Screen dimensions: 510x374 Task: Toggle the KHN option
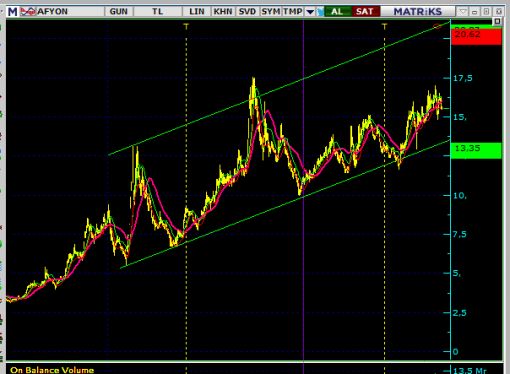[223, 12]
